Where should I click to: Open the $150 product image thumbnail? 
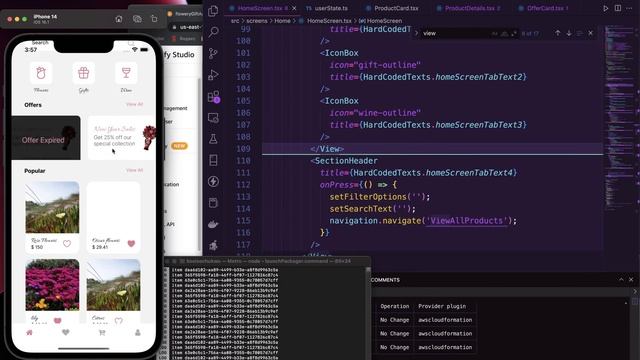pyautogui.click(x=52, y=207)
